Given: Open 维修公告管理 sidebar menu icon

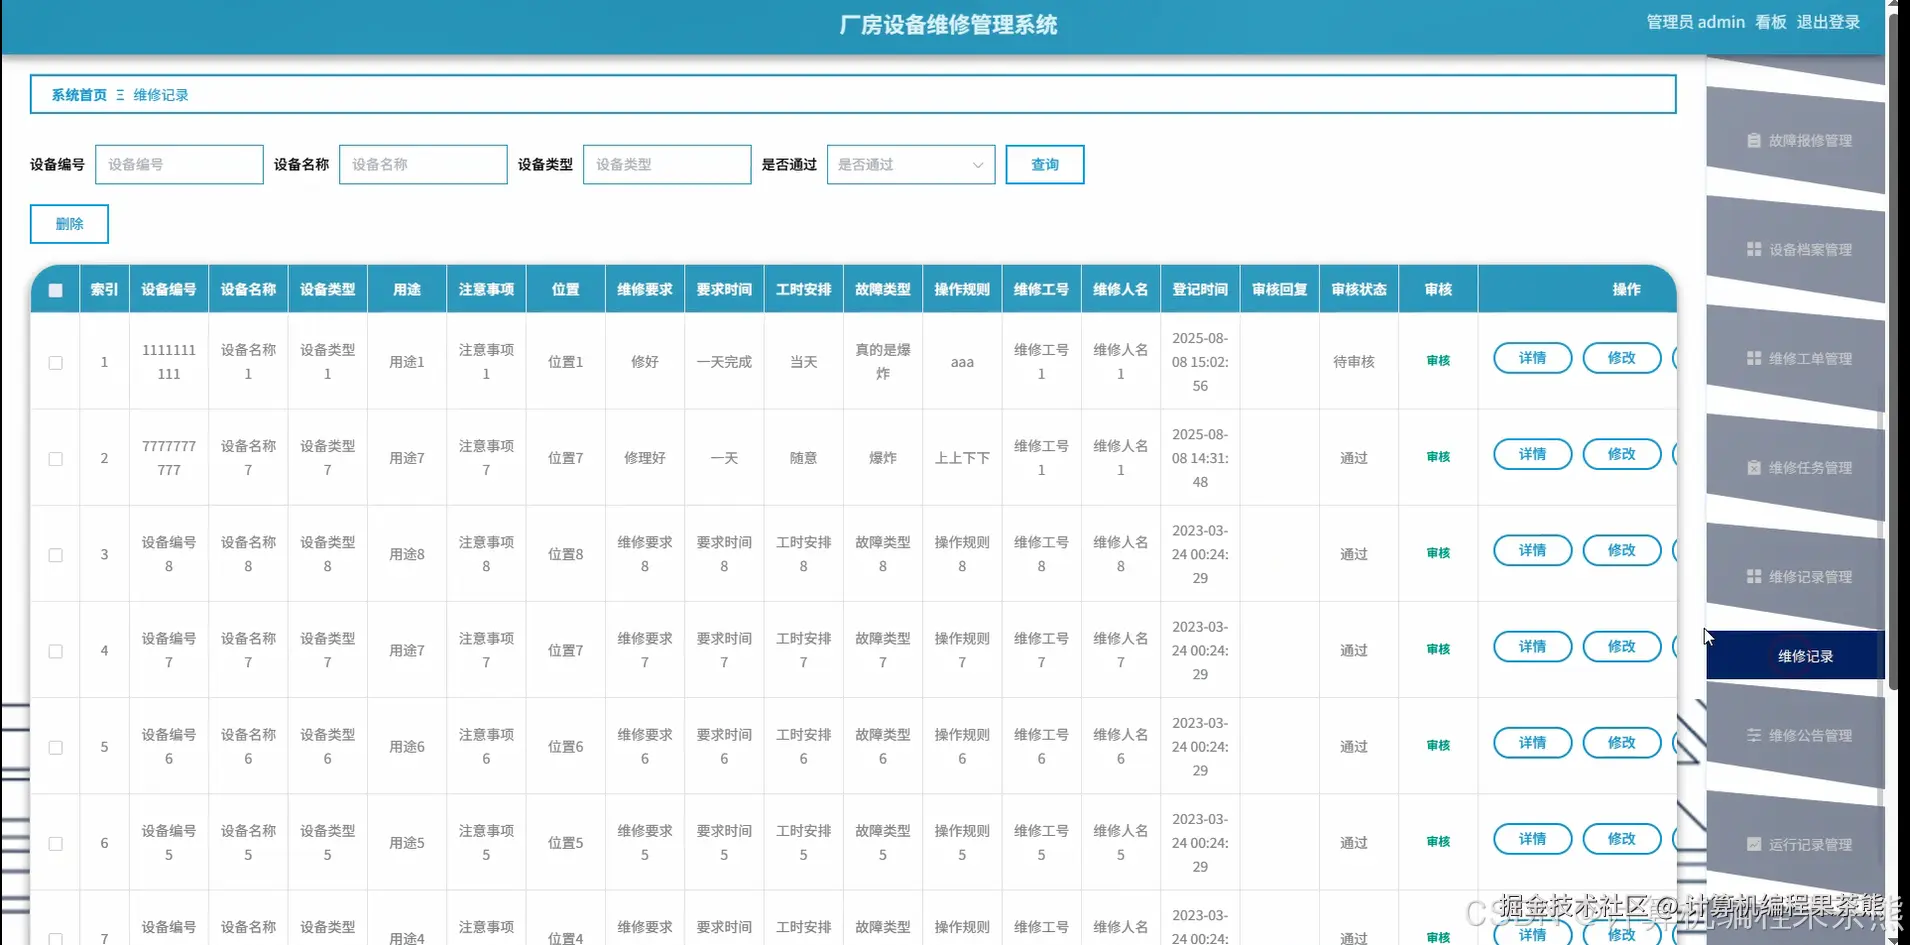Looking at the screenshot, I should [1753, 735].
